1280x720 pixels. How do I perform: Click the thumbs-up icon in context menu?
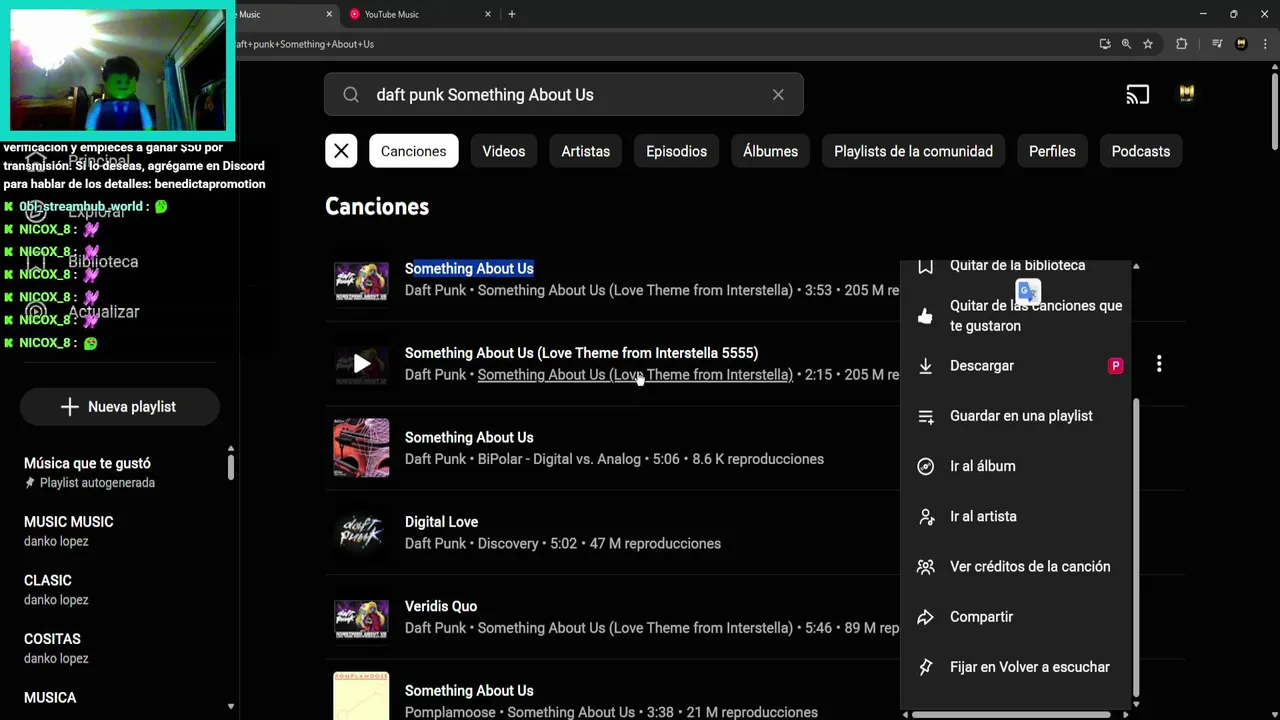point(925,316)
